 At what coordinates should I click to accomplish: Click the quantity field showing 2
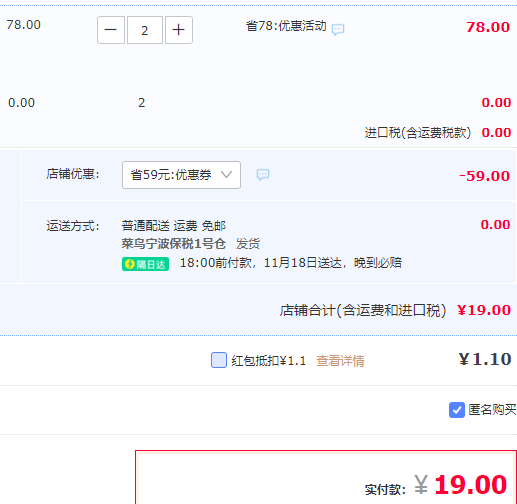[x=145, y=30]
